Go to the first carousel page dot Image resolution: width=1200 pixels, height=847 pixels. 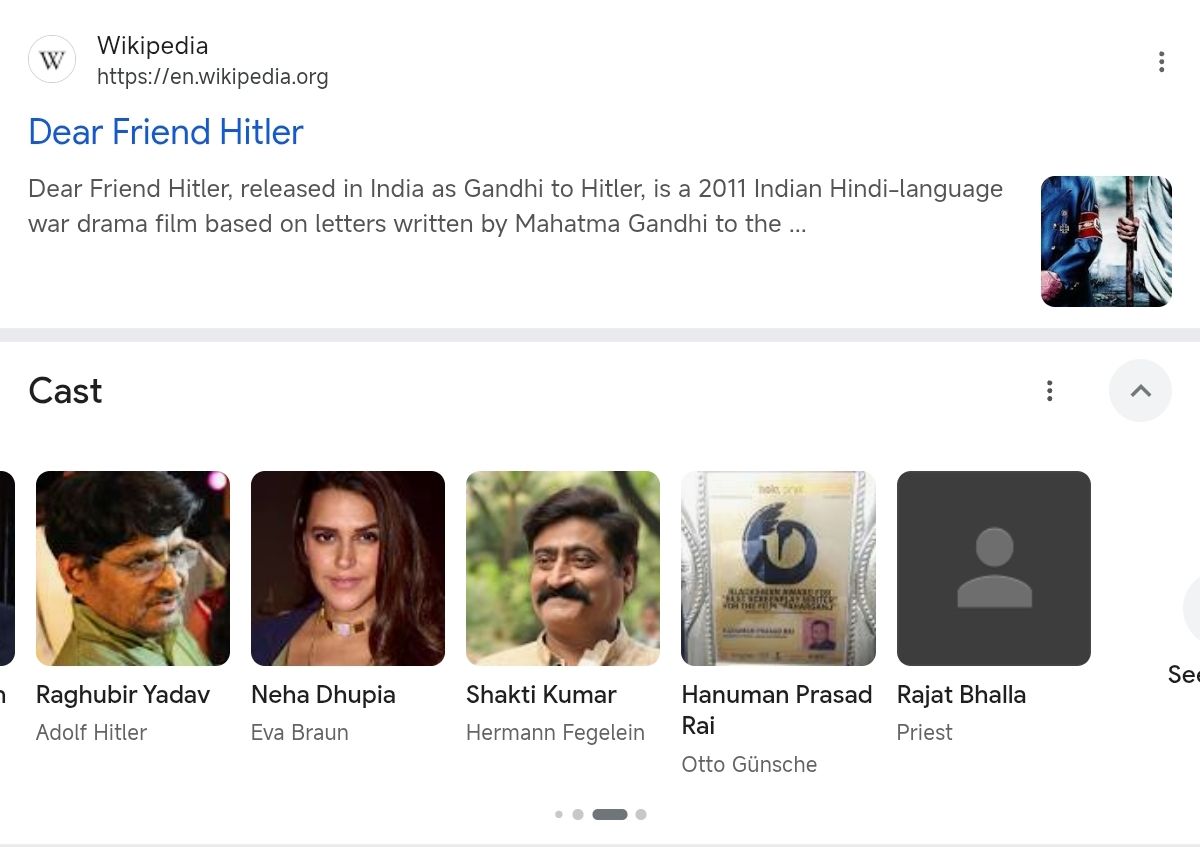pos(559,815)
